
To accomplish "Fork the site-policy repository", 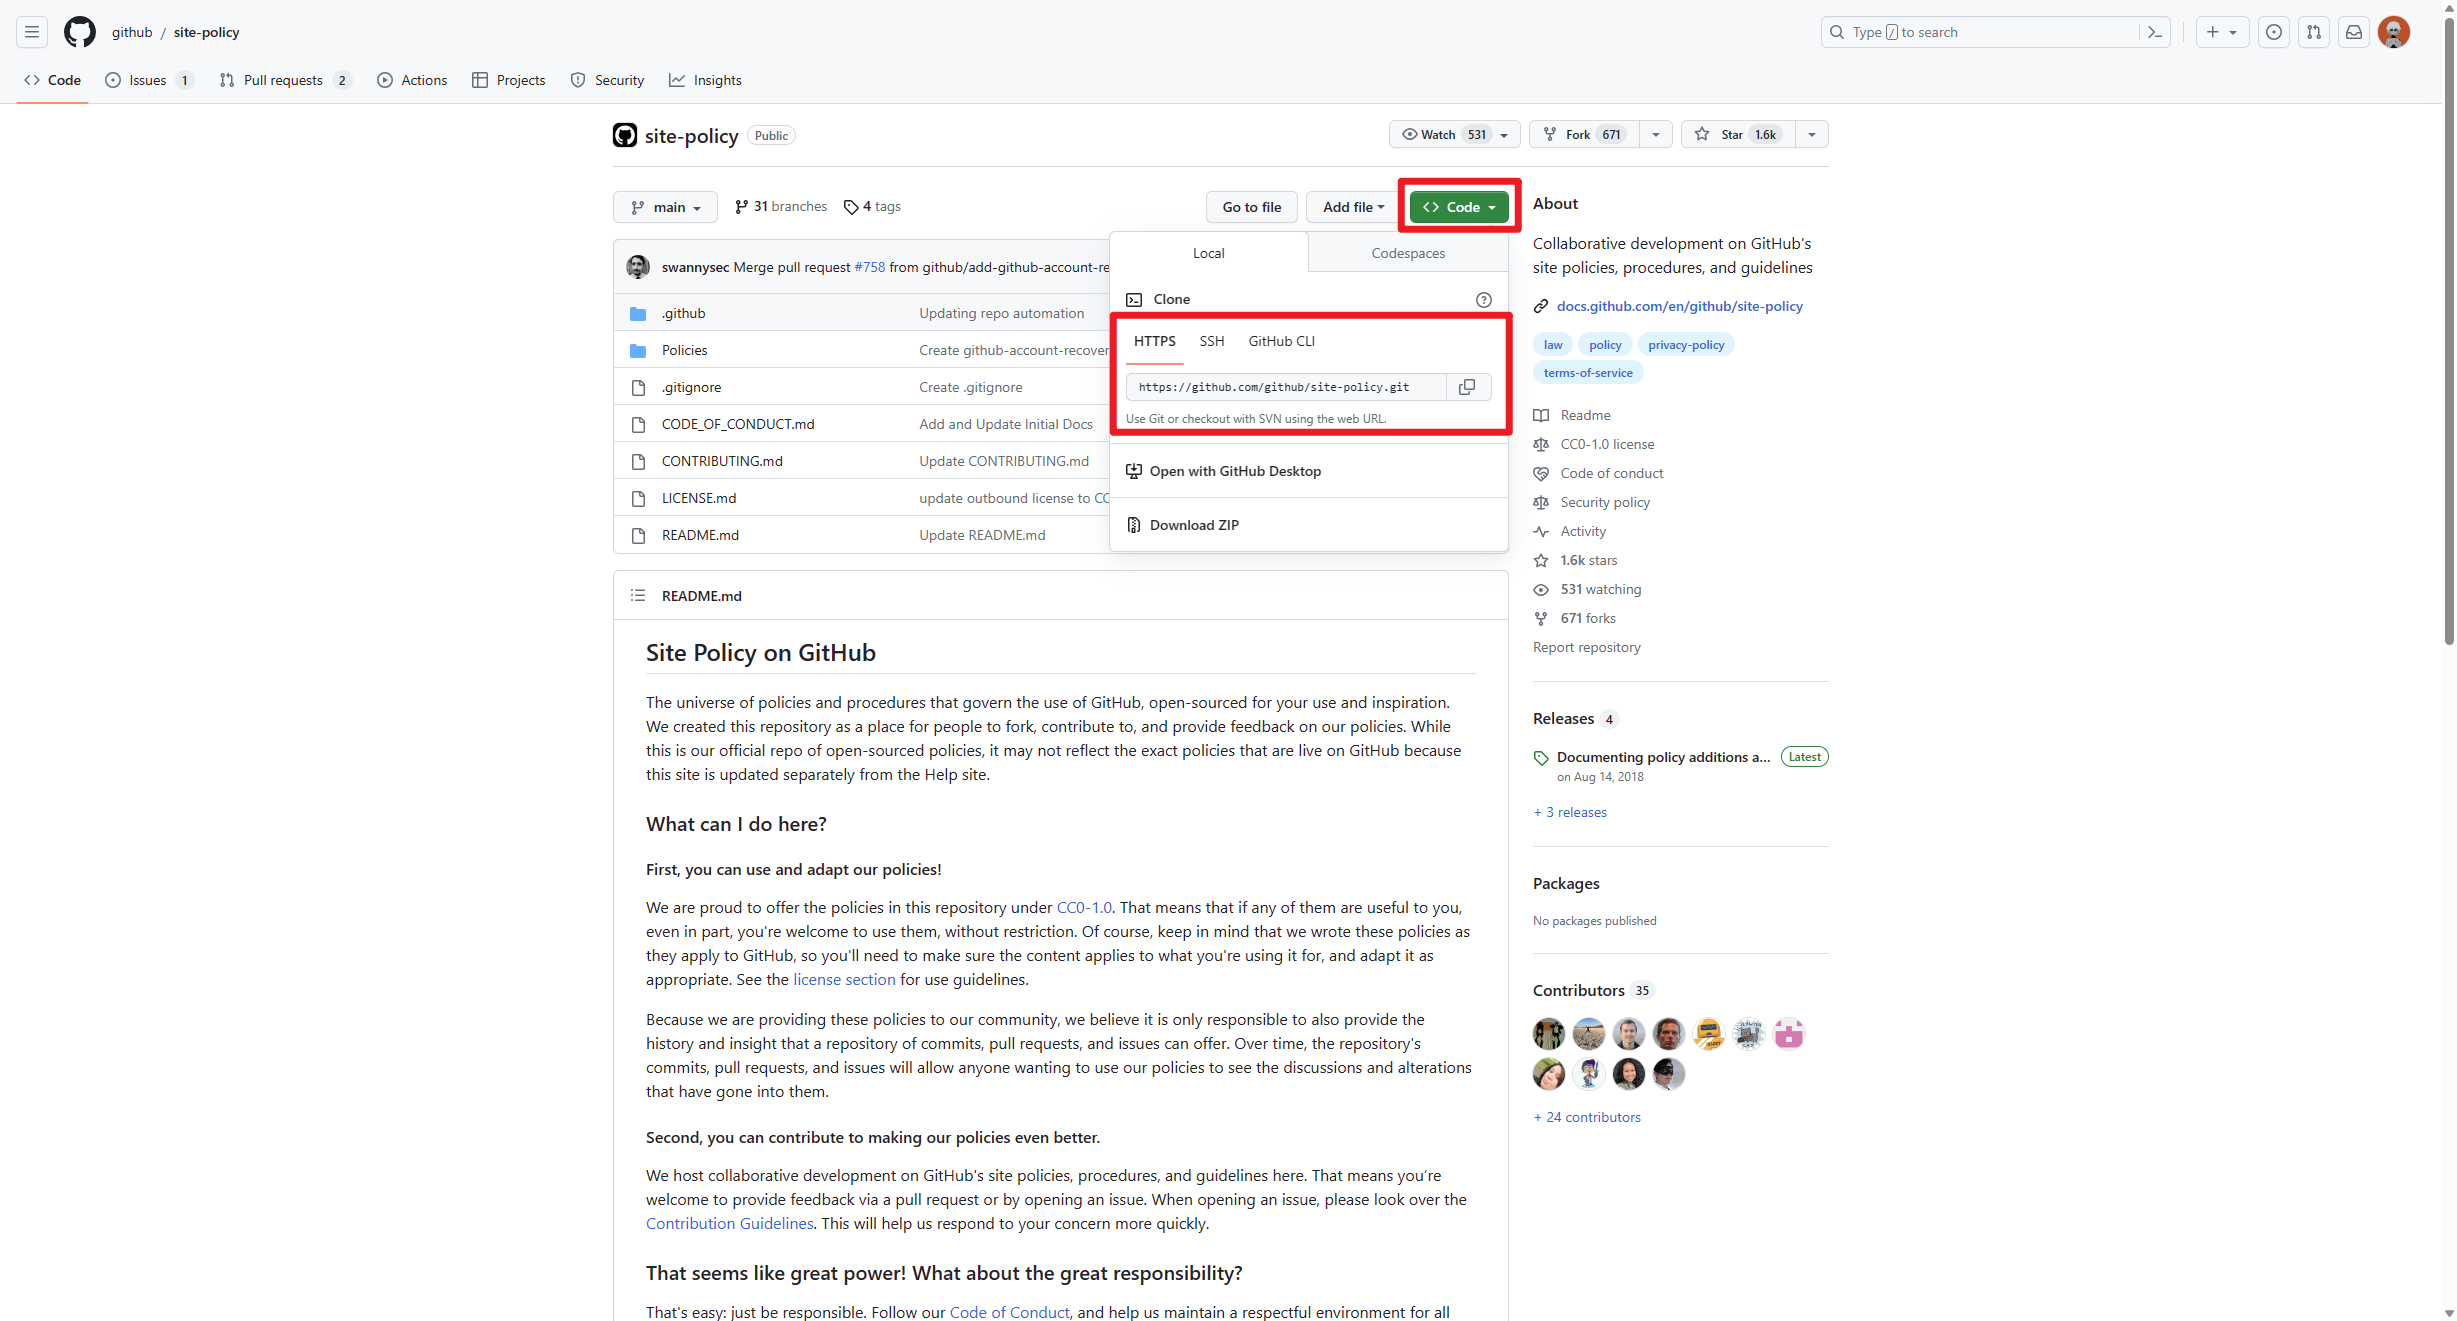I will click(x=1584, y=135).
